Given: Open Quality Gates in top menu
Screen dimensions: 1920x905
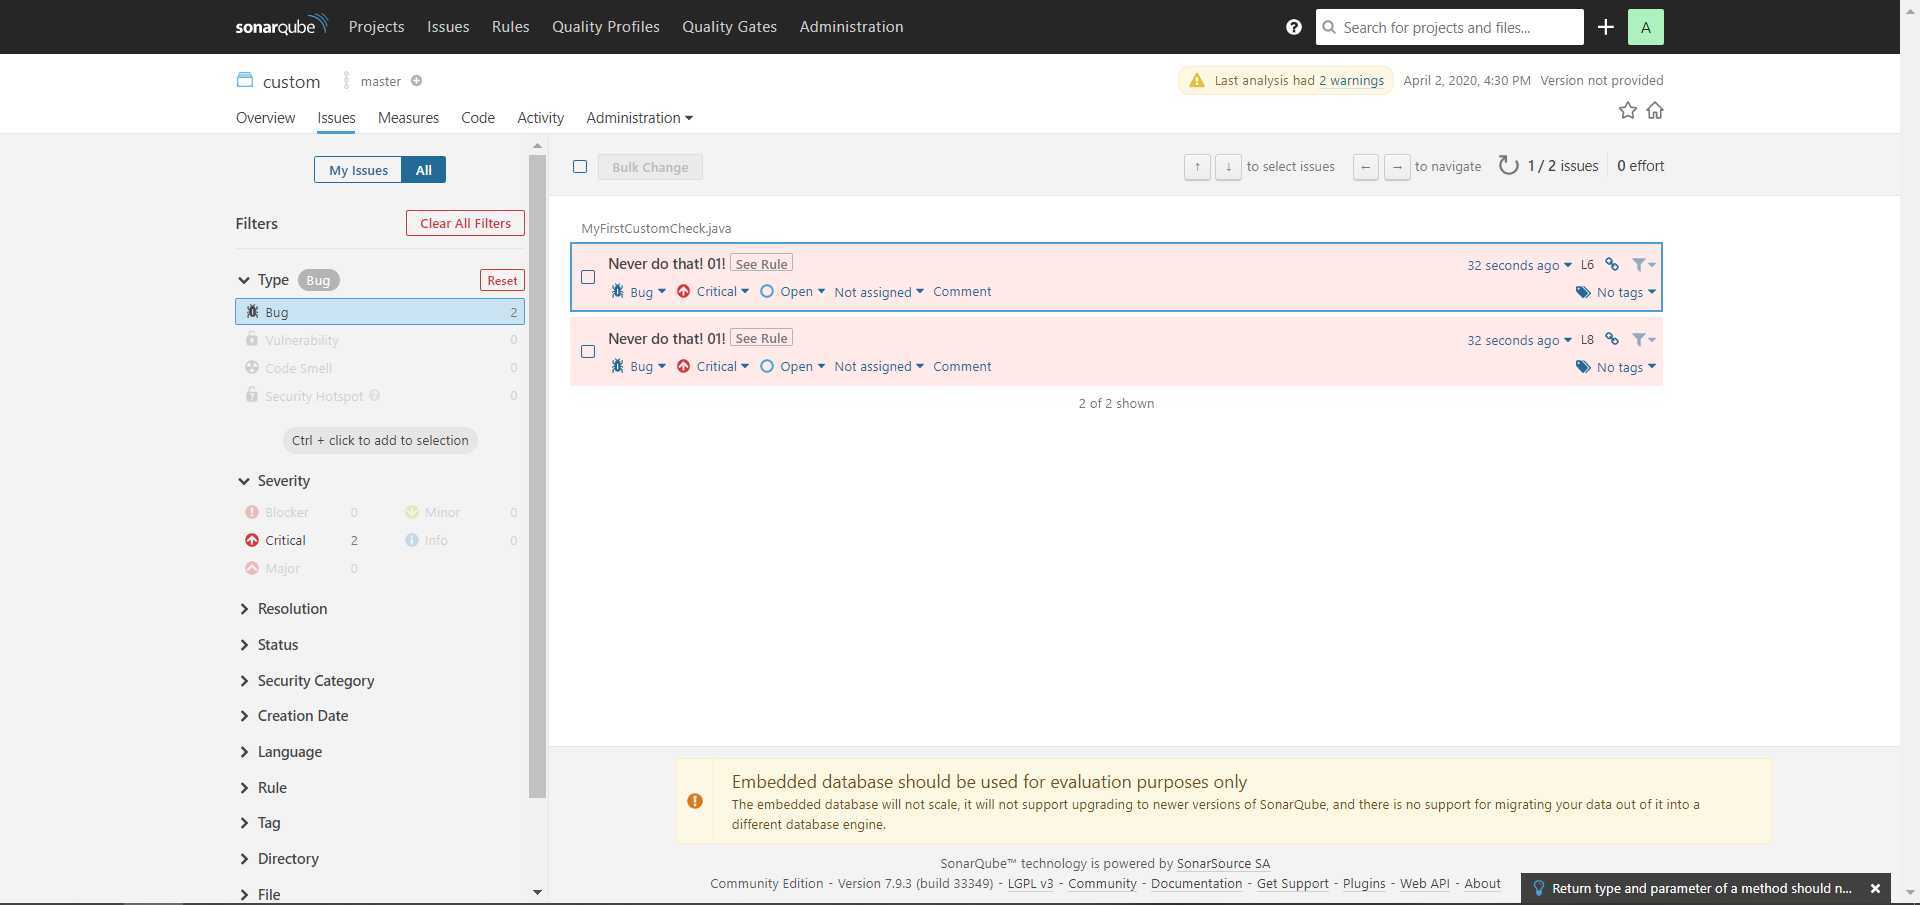Looking at the screenshot, I should coord(729,27).
